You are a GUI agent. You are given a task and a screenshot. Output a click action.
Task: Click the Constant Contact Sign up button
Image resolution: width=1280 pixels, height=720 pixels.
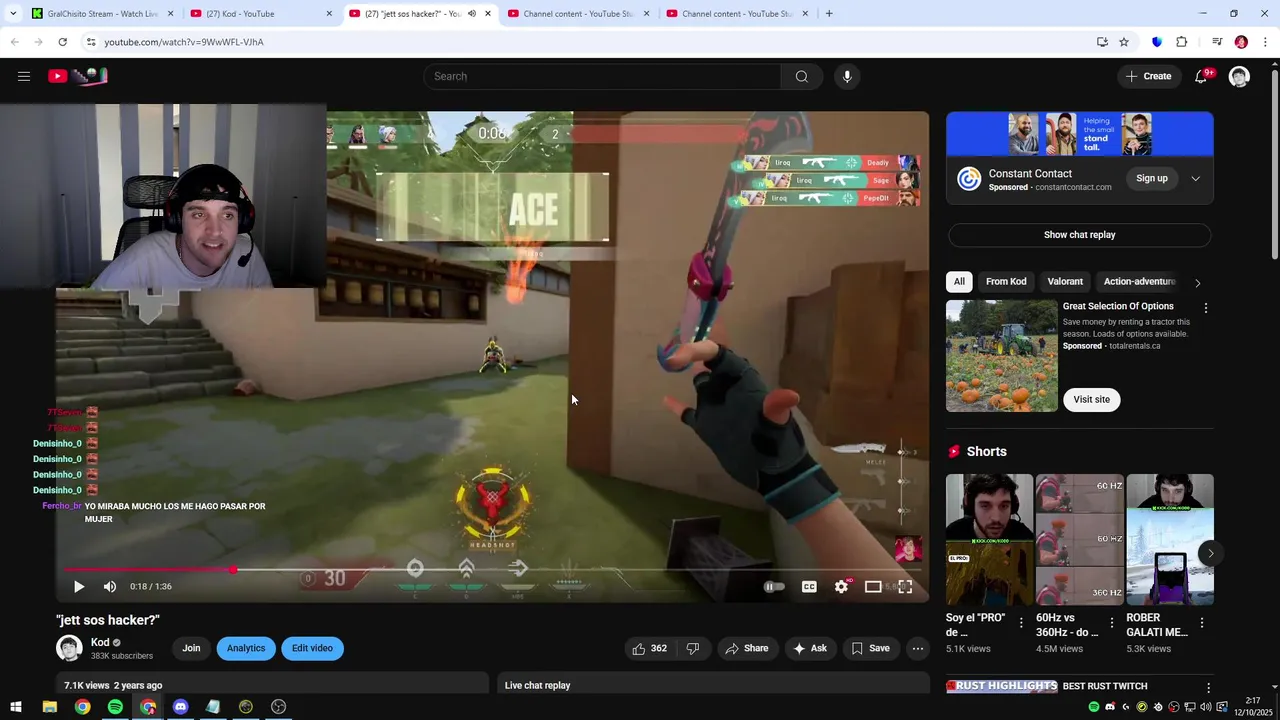[x=1152, y=178]
